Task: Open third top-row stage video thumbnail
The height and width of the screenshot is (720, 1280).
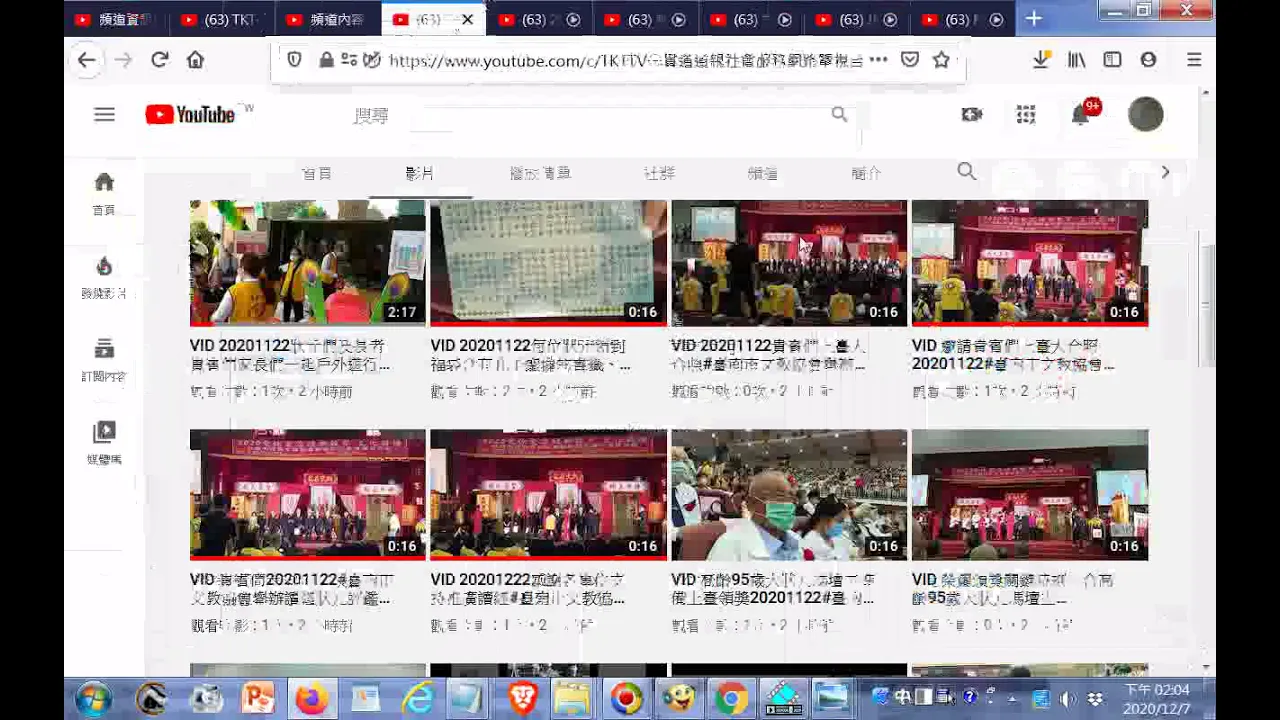Action: point(789,263)
